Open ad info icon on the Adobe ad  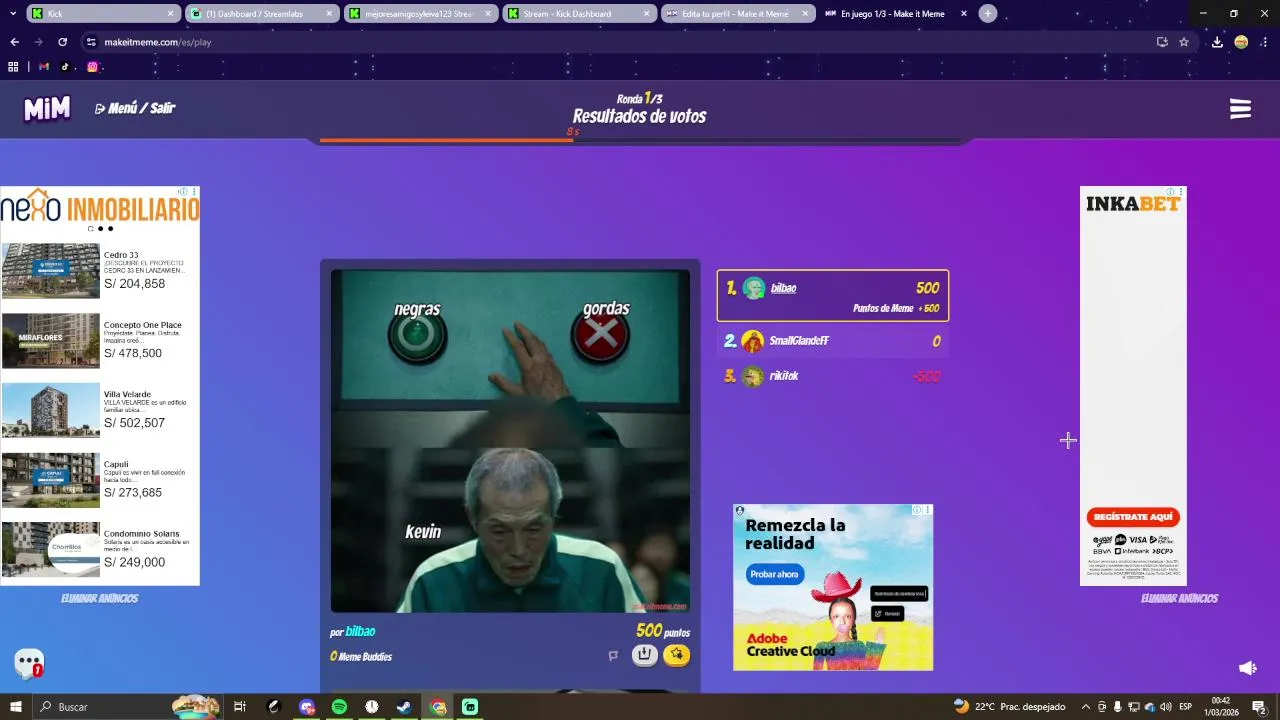tap(917, 510)
